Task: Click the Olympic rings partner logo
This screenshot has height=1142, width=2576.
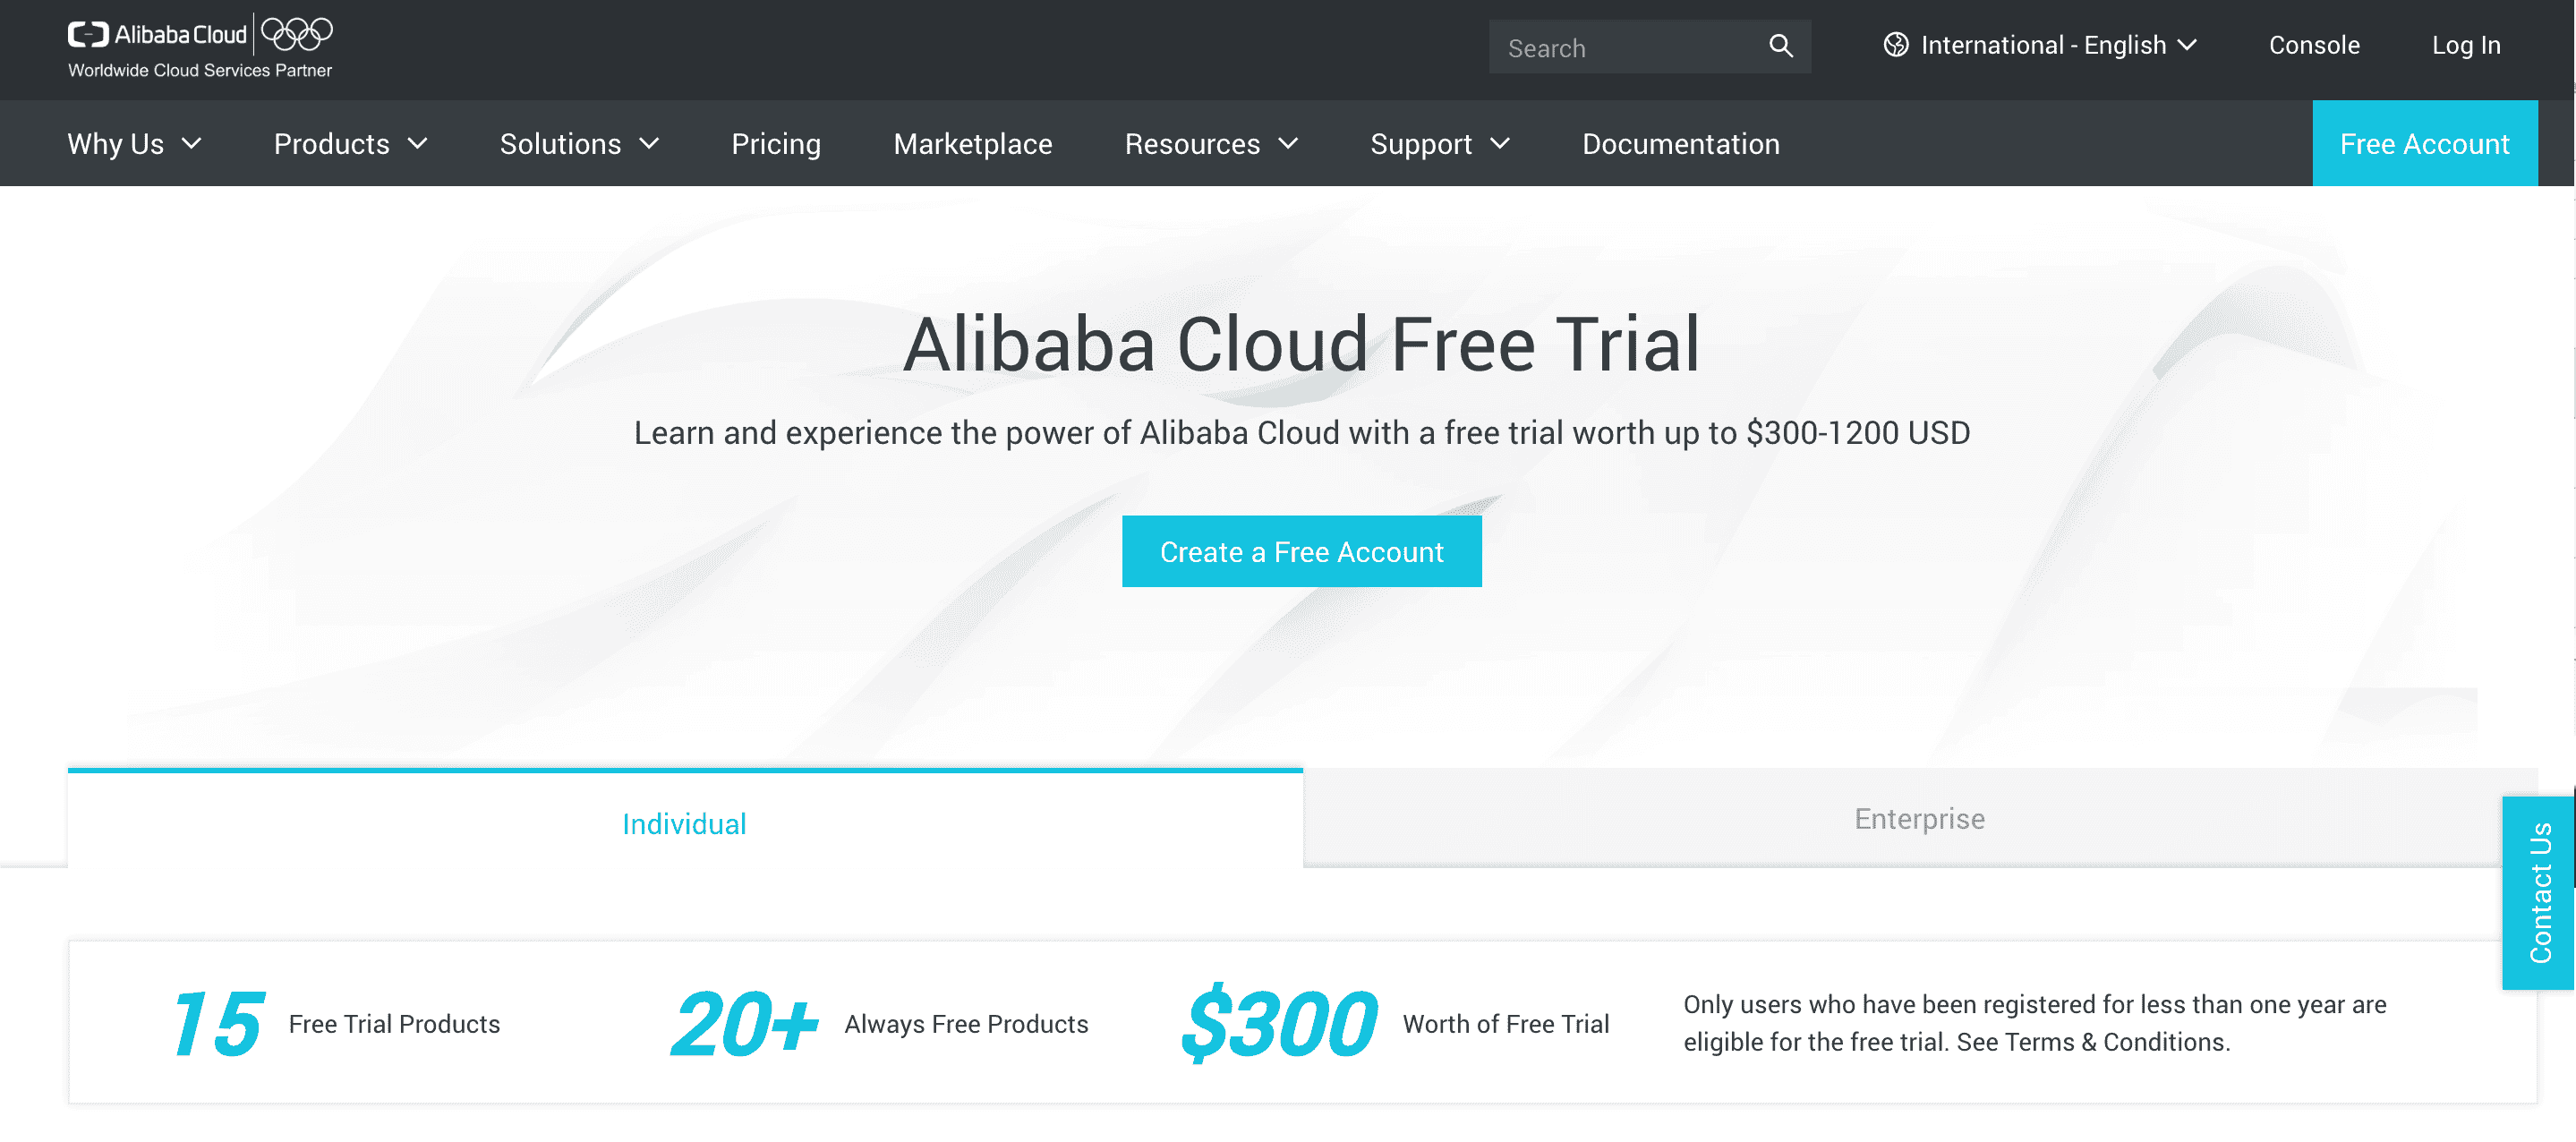Action: point(296,35)
